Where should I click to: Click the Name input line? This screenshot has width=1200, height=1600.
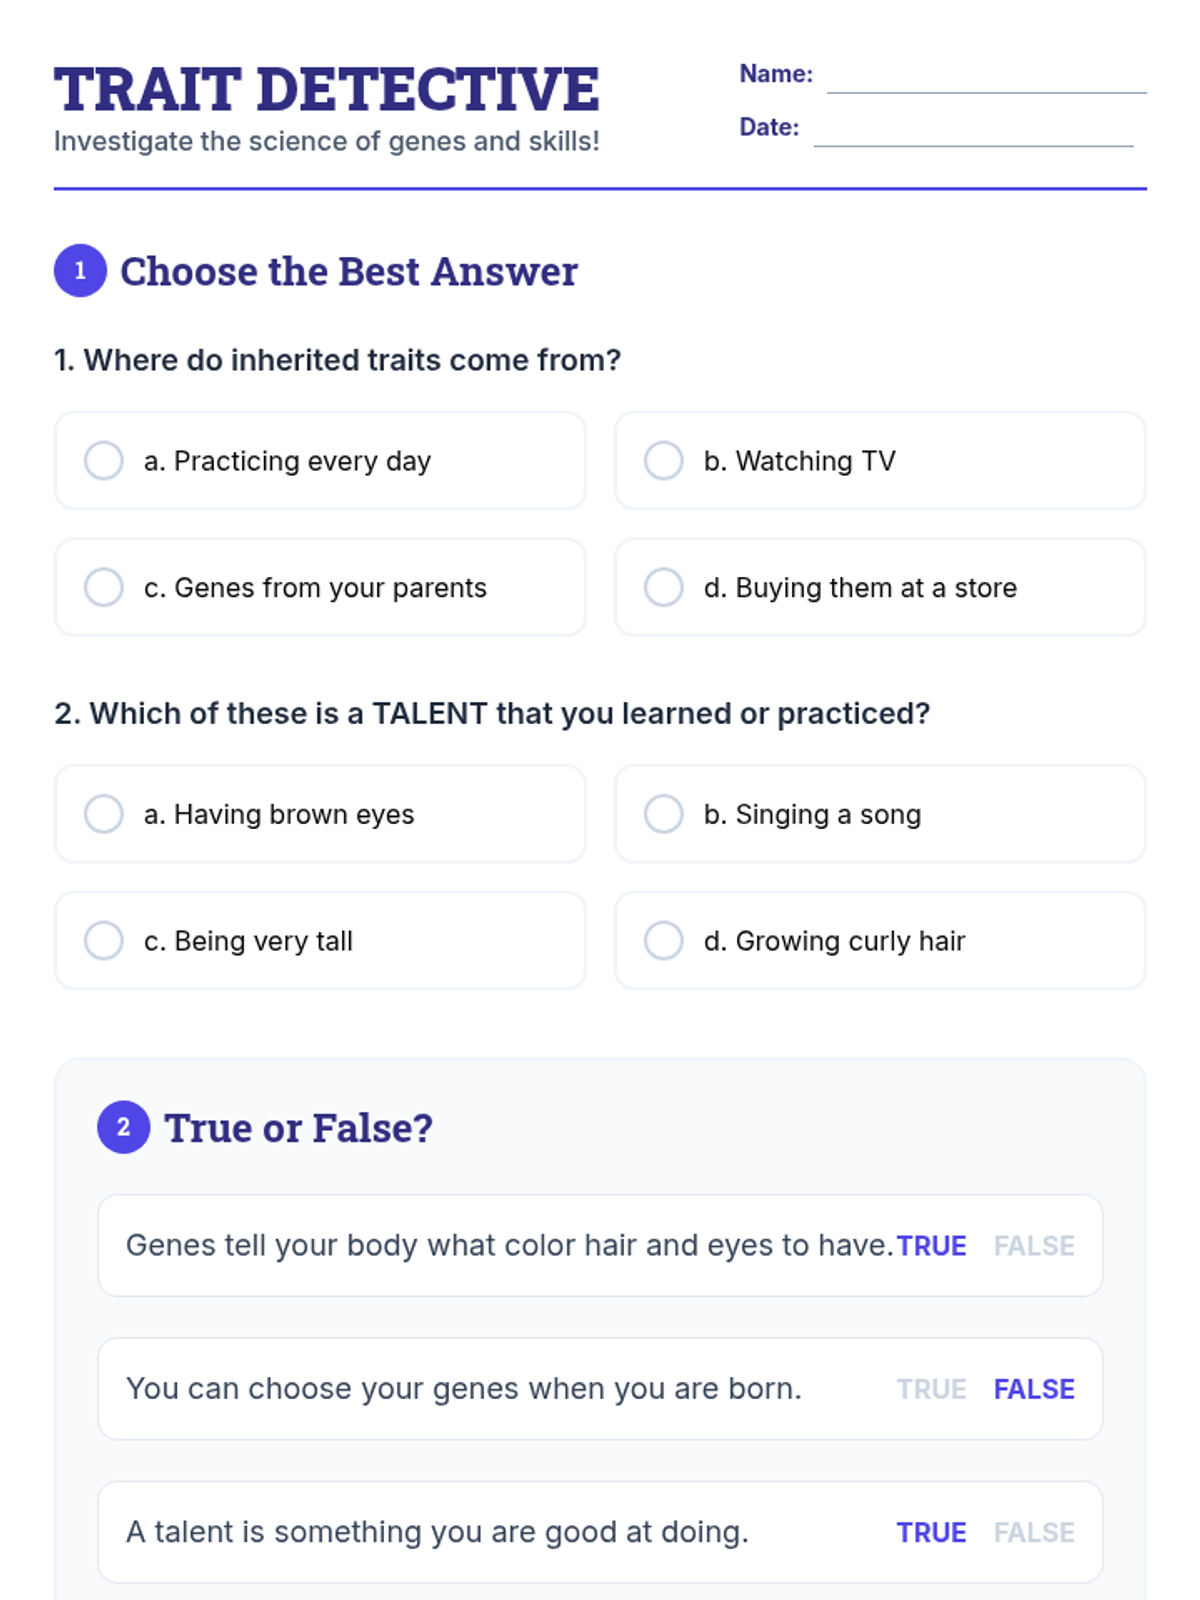(x=986, y=78)
